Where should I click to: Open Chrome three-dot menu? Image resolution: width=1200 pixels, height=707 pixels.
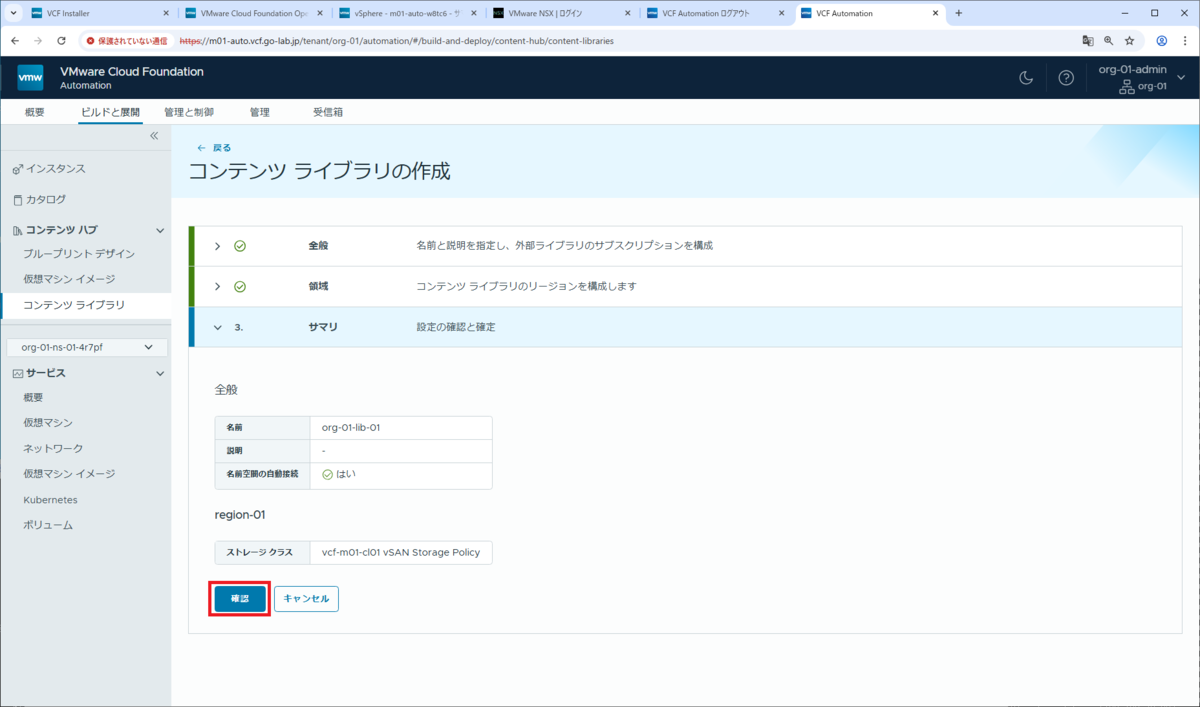(1184, 41)
